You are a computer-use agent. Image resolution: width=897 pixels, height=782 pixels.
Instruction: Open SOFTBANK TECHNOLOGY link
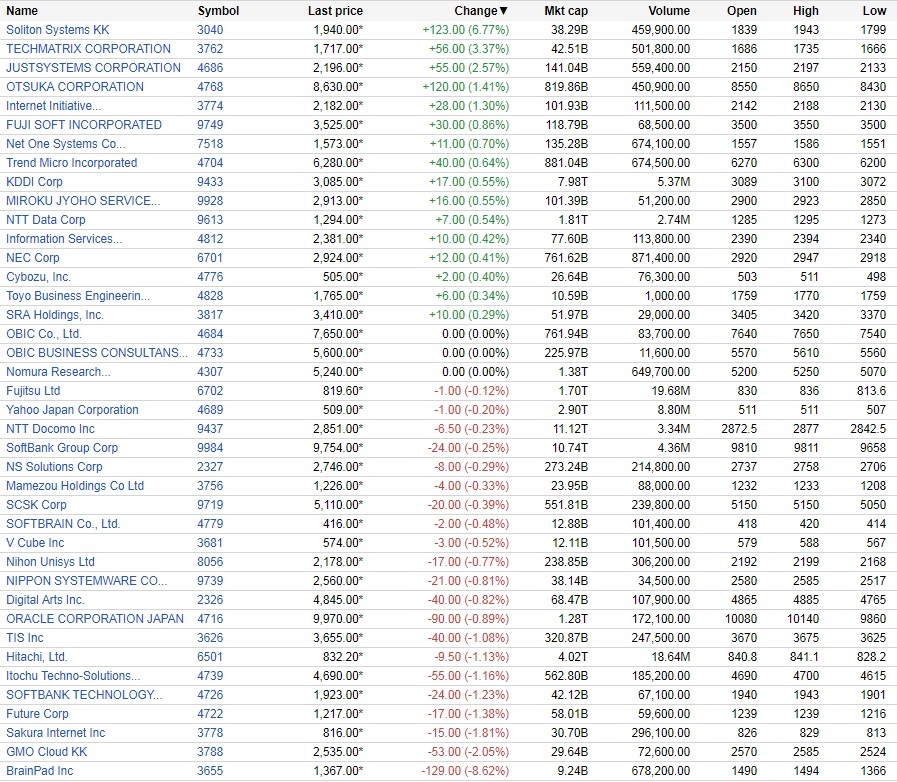(84, 694)
